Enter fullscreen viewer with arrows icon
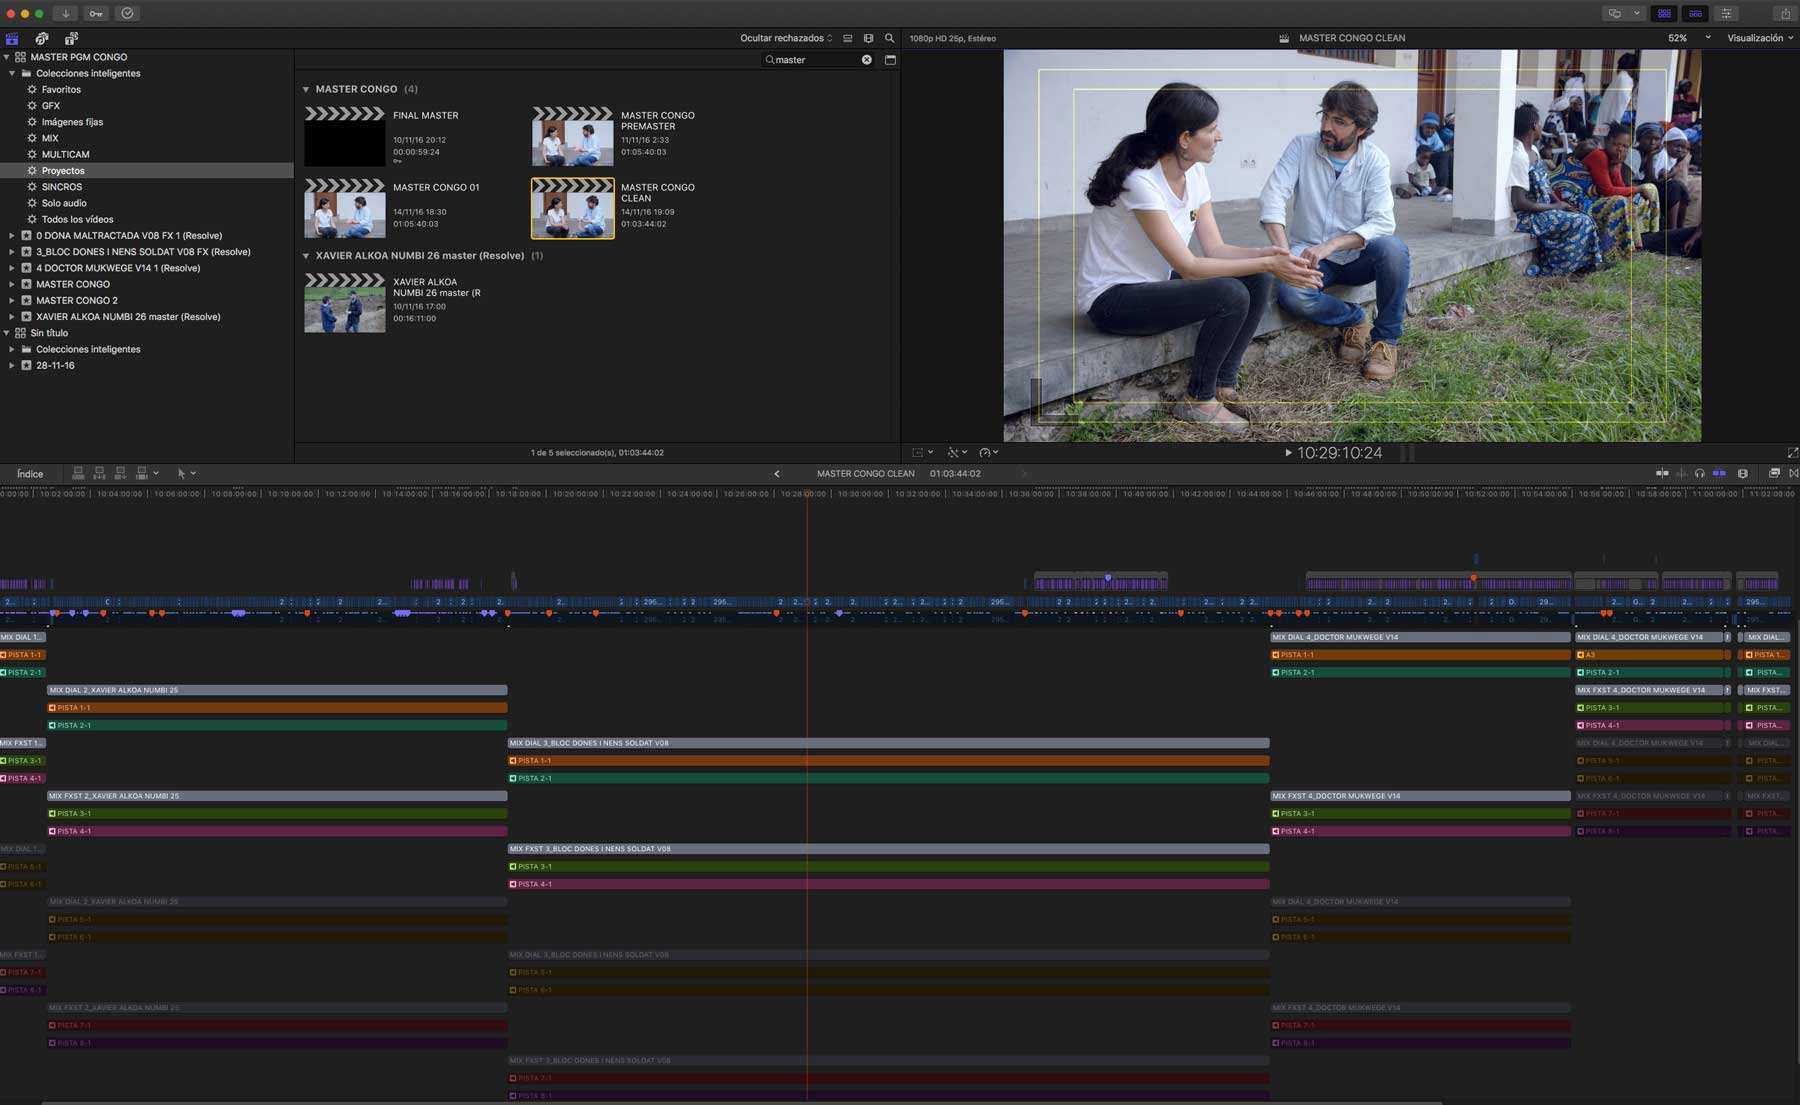The height and width of the screenshot is (1105, 1800). 1792,453
